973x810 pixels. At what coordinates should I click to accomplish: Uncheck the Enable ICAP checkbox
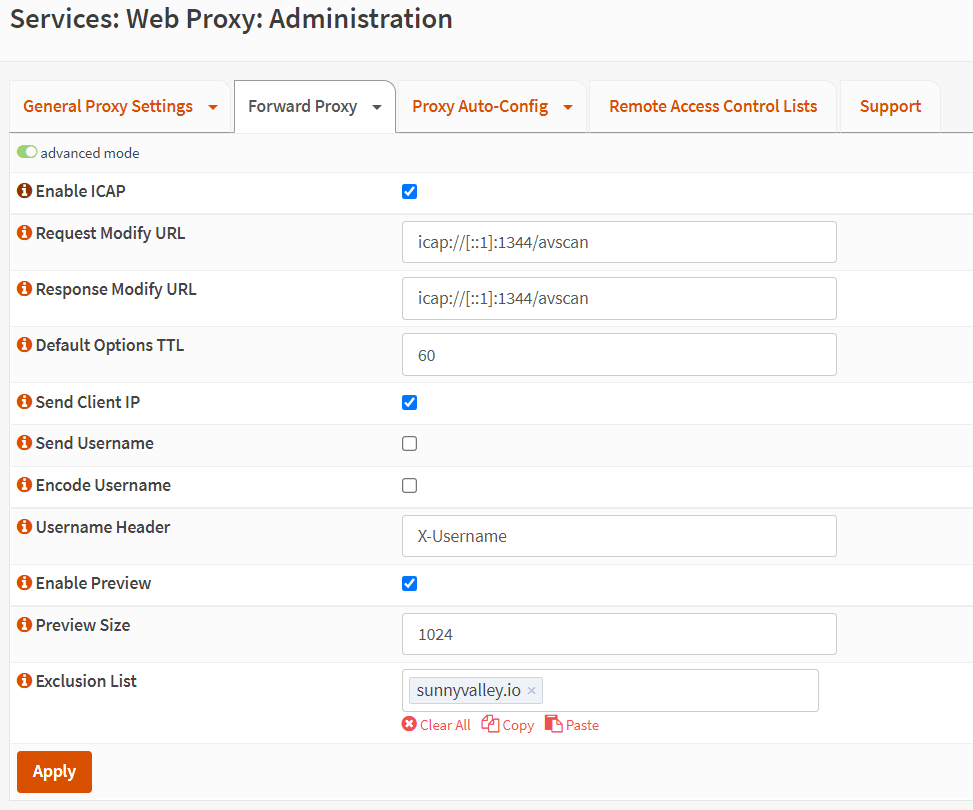[x=409, y=192]
